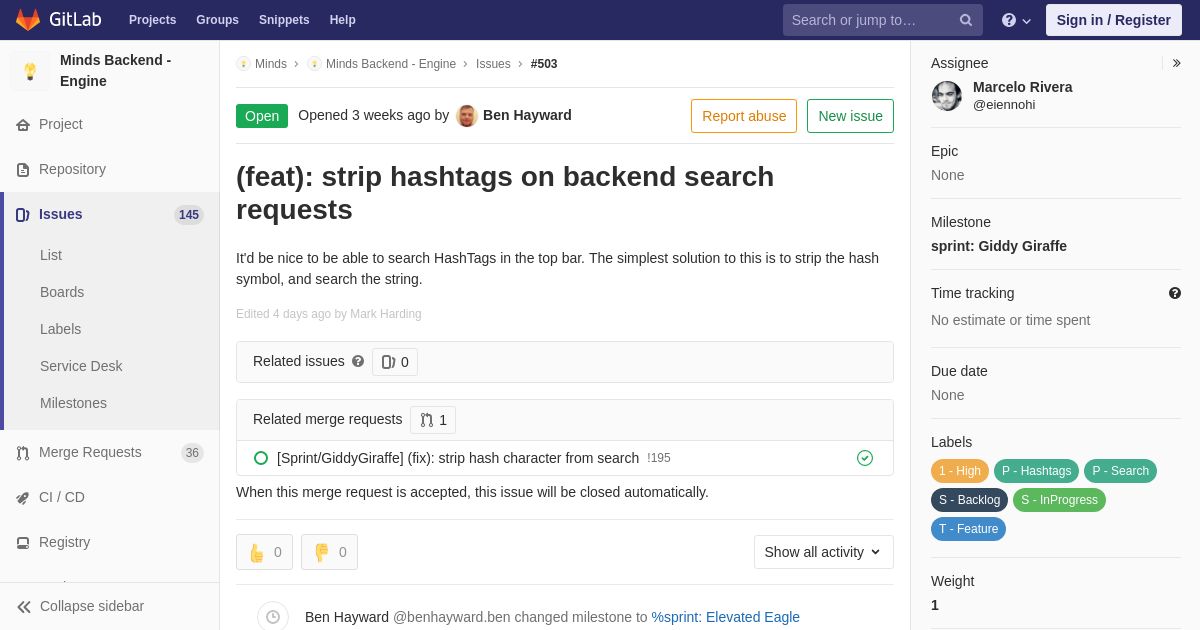Click the Issues icon in sidebar

(23, 215)
